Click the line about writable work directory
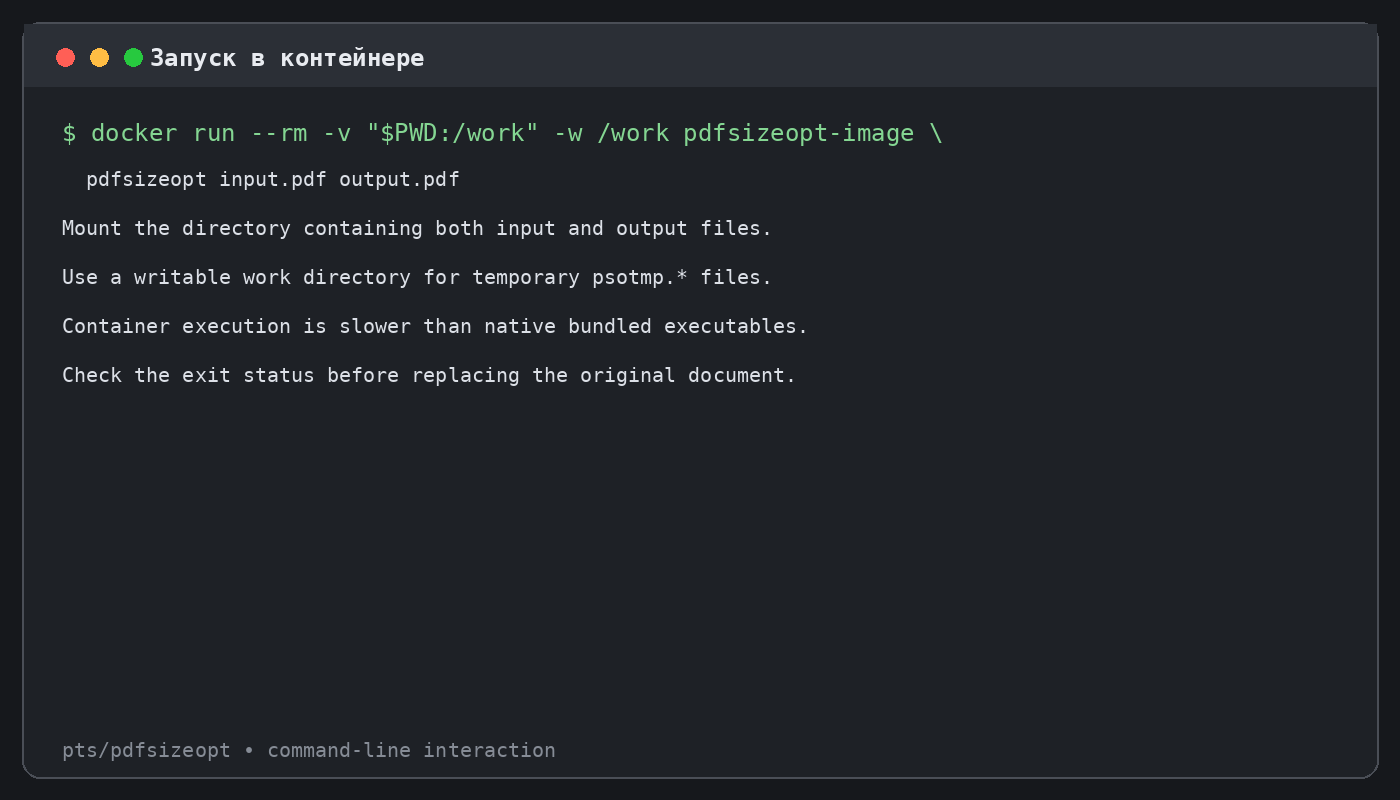Screen dimensions: 1400x800 [417, 277]
